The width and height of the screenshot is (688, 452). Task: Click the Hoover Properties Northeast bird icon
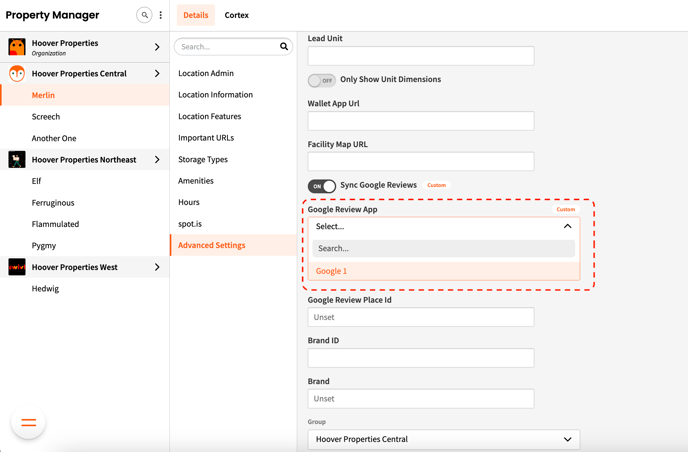click(17, 160)
